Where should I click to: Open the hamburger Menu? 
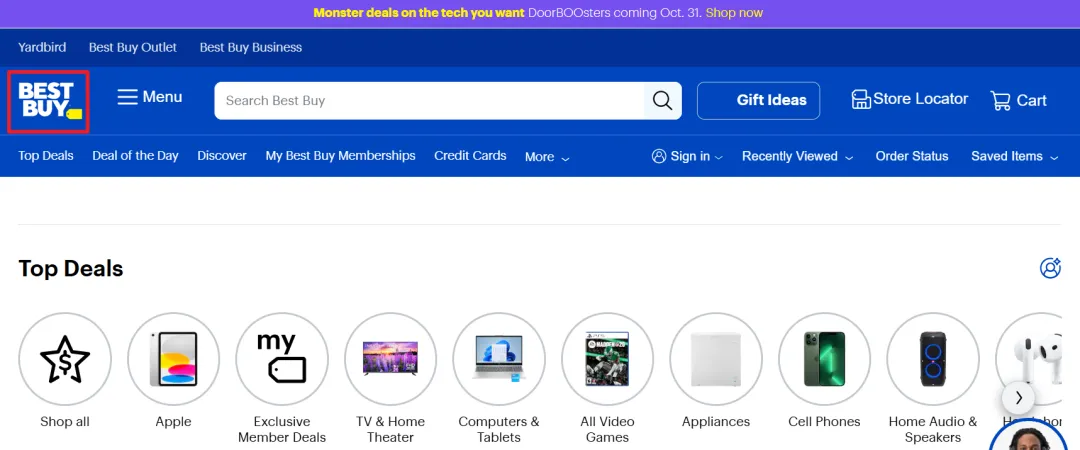pos(149,97)
